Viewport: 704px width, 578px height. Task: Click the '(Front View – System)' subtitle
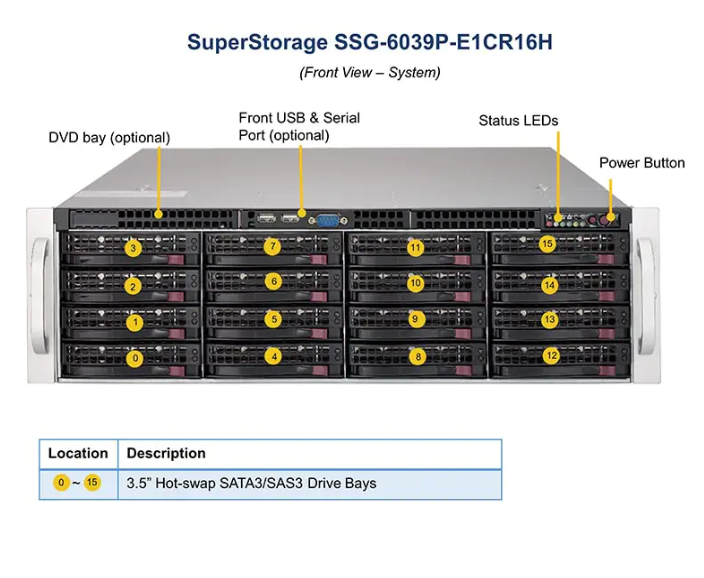370,72
